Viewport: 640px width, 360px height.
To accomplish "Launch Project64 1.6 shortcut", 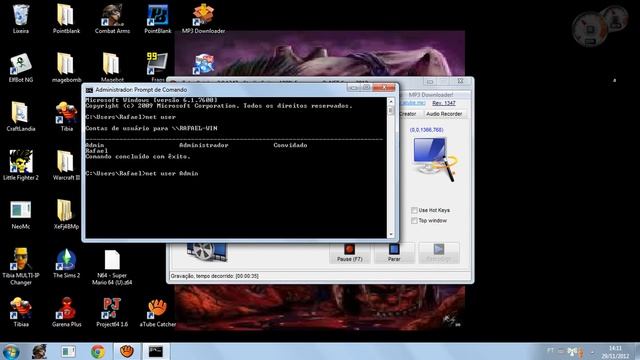I will (x=112, y=312).
